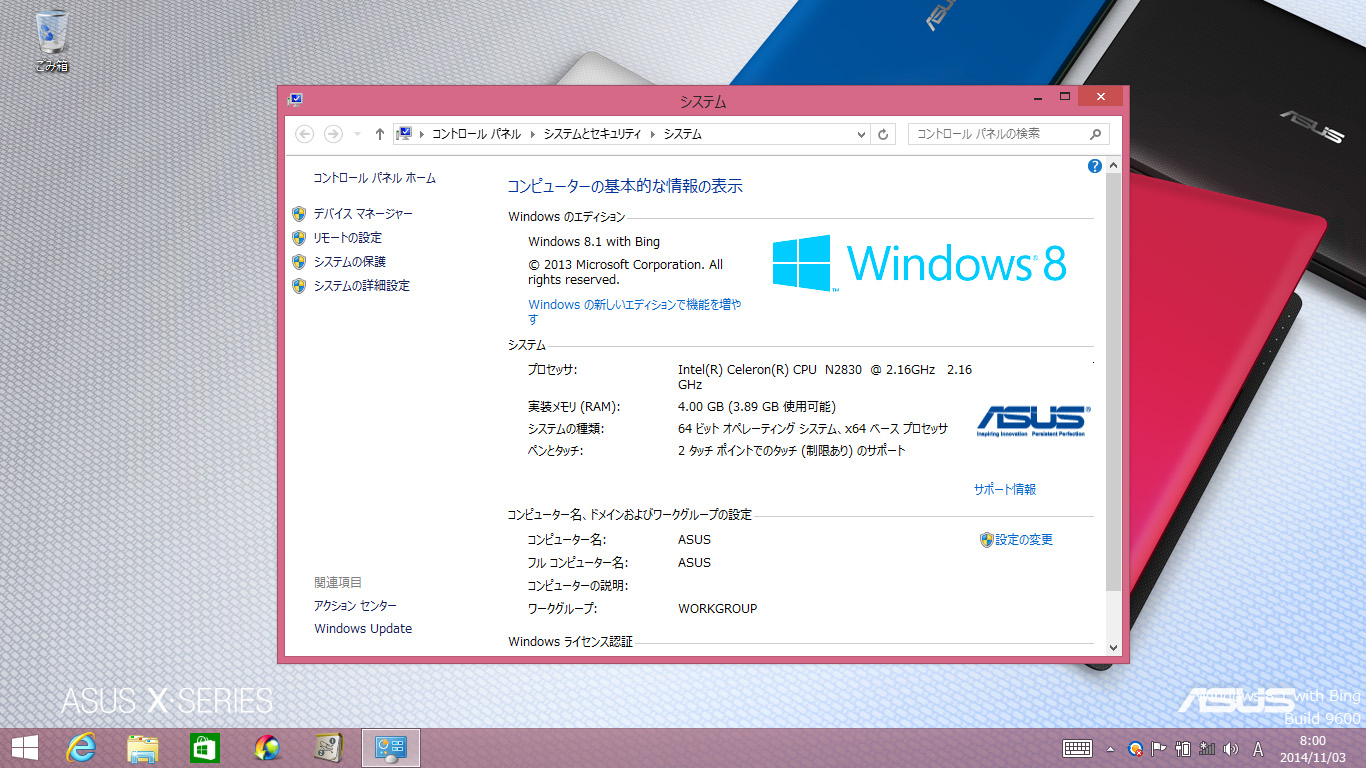Open the tan gift-box app on taskbar

point(328,748)
